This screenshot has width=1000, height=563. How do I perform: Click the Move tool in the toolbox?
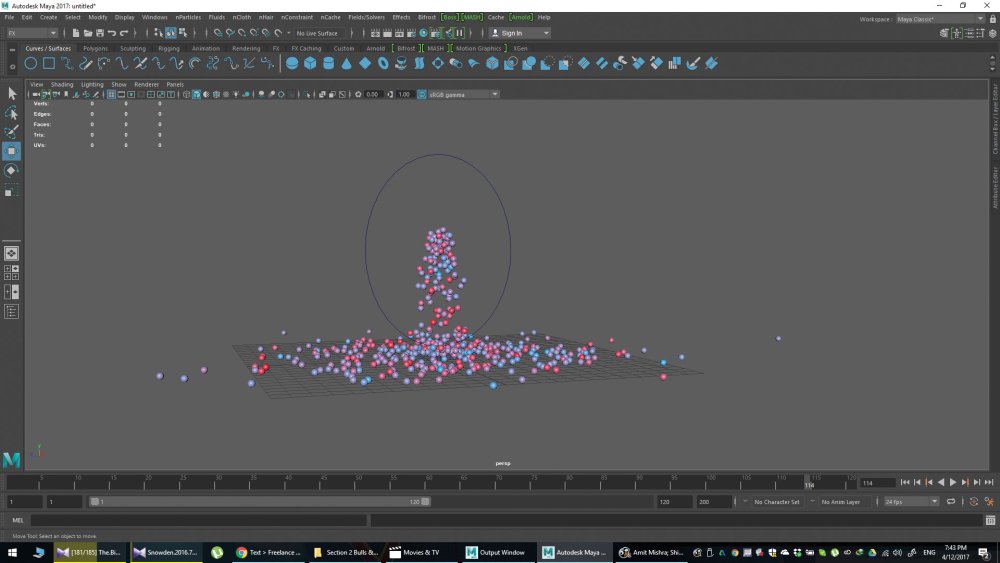11,151
